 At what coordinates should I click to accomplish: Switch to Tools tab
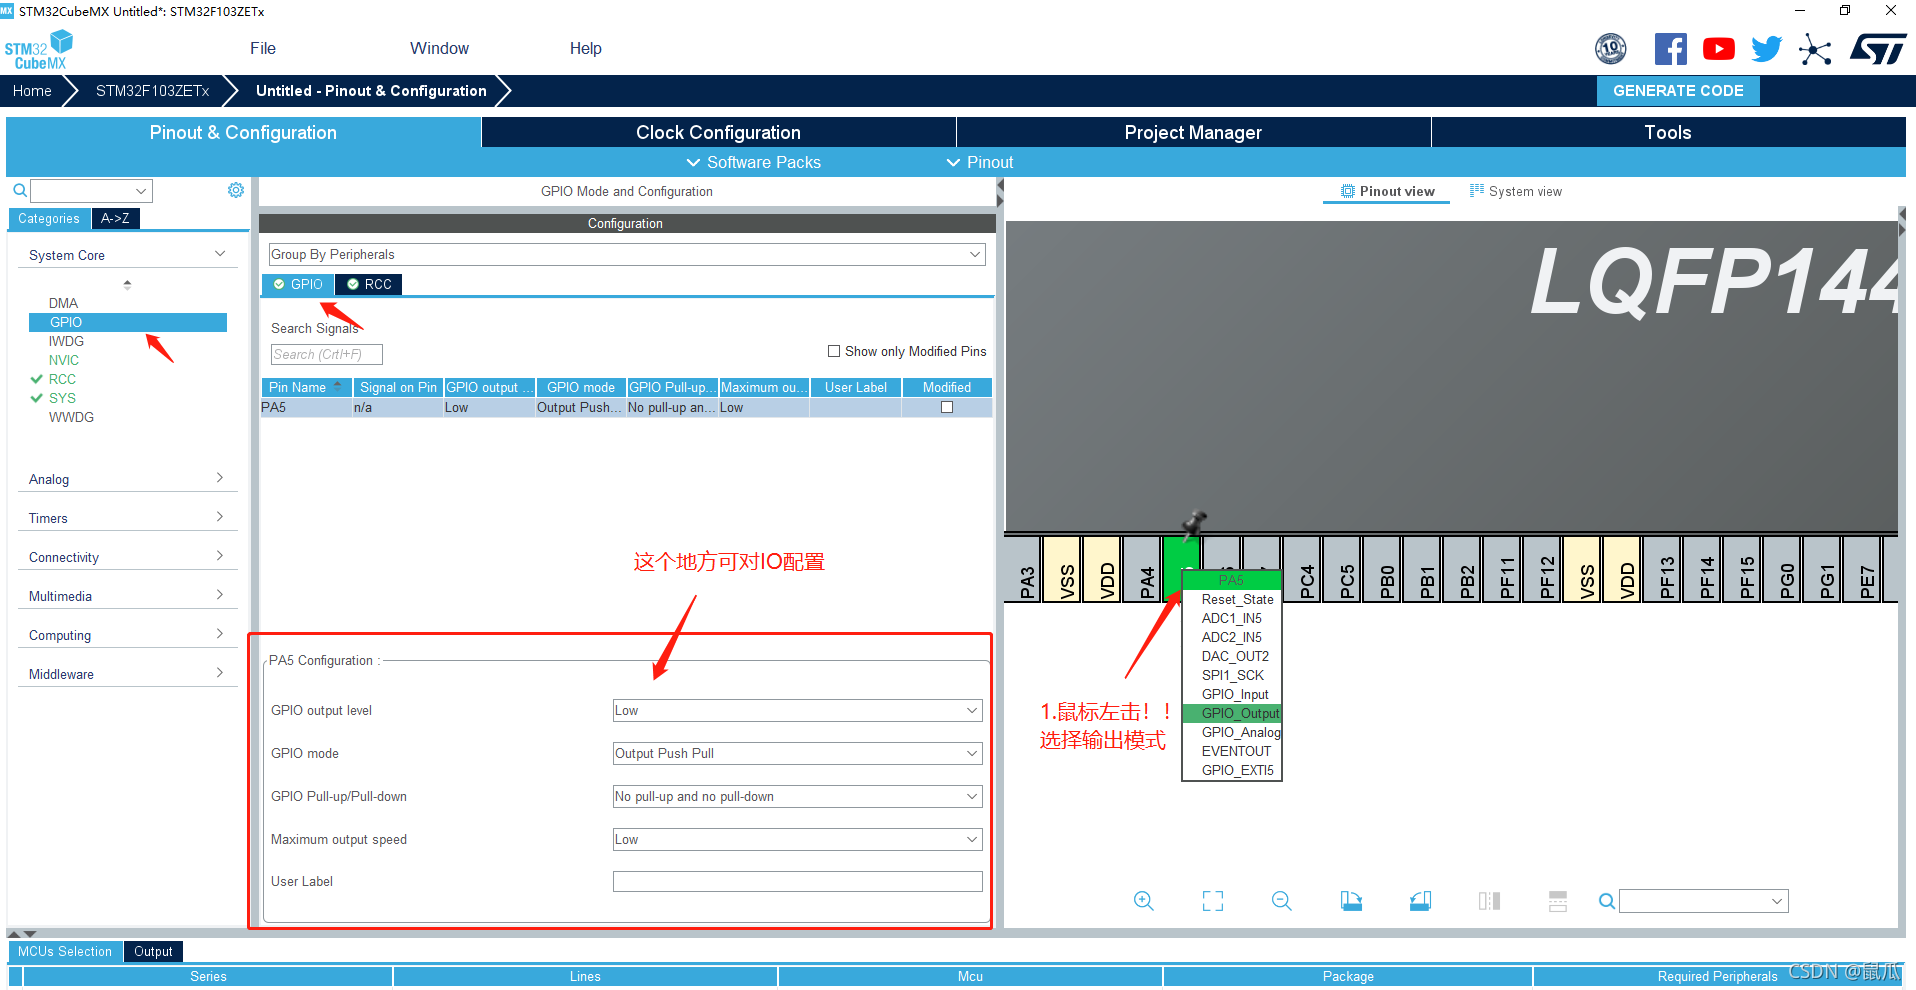click(1668, 132)
